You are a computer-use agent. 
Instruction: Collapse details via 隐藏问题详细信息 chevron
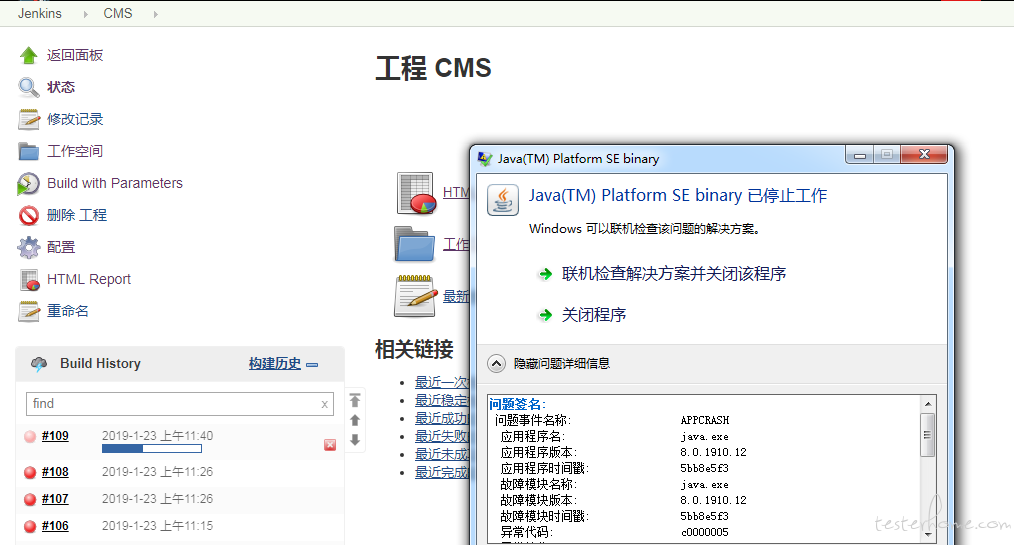(496, 364)
